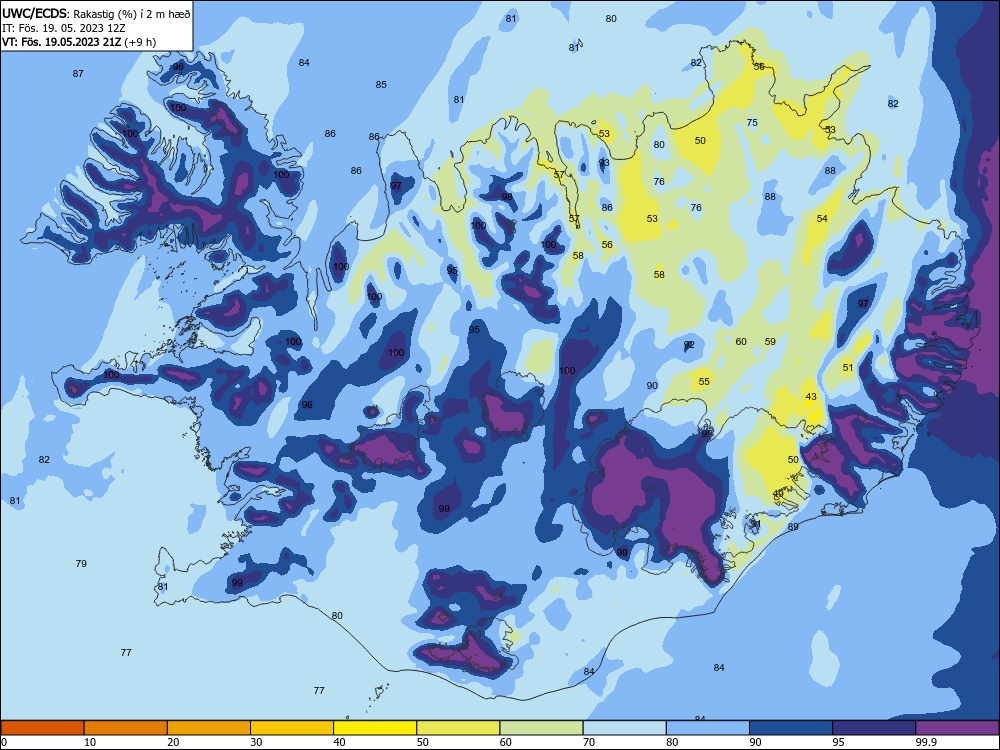Click the humidity value 79 on the map
Image resolution: width=1000 pixels, height=750 pixels.
pyautogui.click(x=81, y=563)
